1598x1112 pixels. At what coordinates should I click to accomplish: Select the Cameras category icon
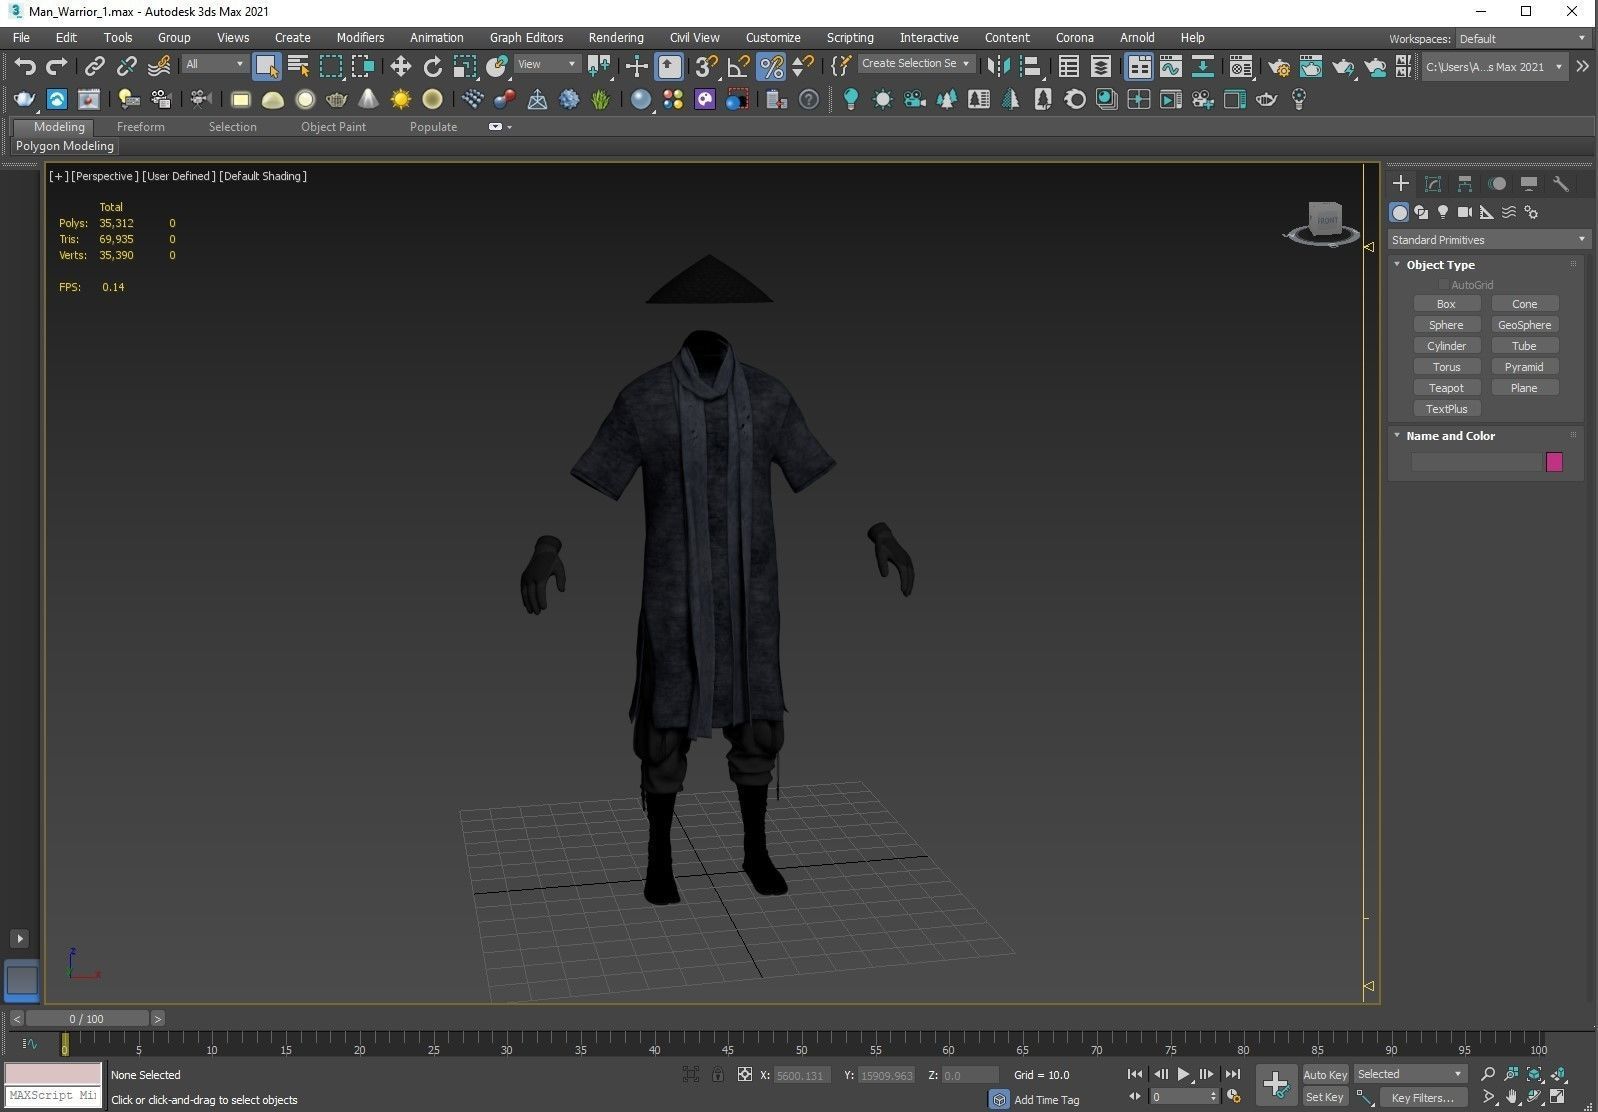[1464, 212]
